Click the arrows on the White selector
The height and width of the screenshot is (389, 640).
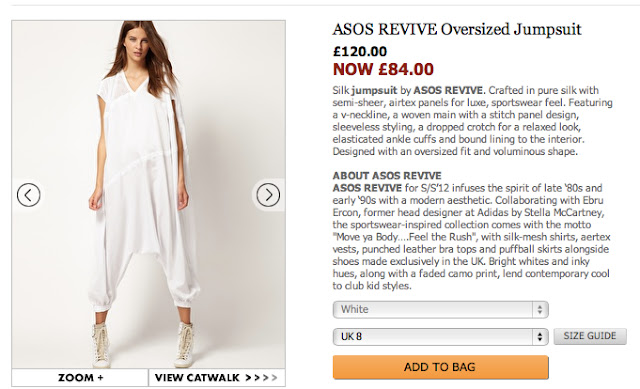coord(540,310)
